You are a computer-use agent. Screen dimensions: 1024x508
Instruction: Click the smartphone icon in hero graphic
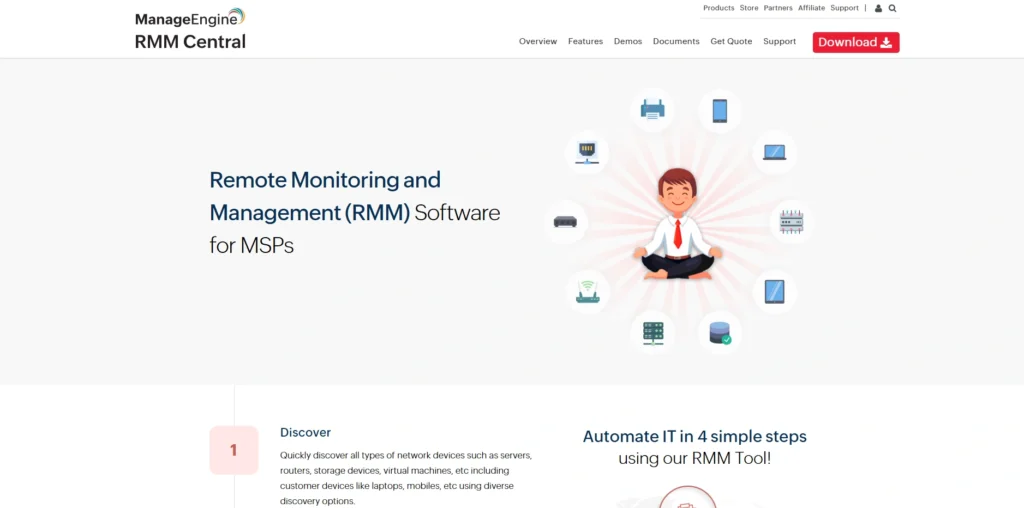[720, 111]
